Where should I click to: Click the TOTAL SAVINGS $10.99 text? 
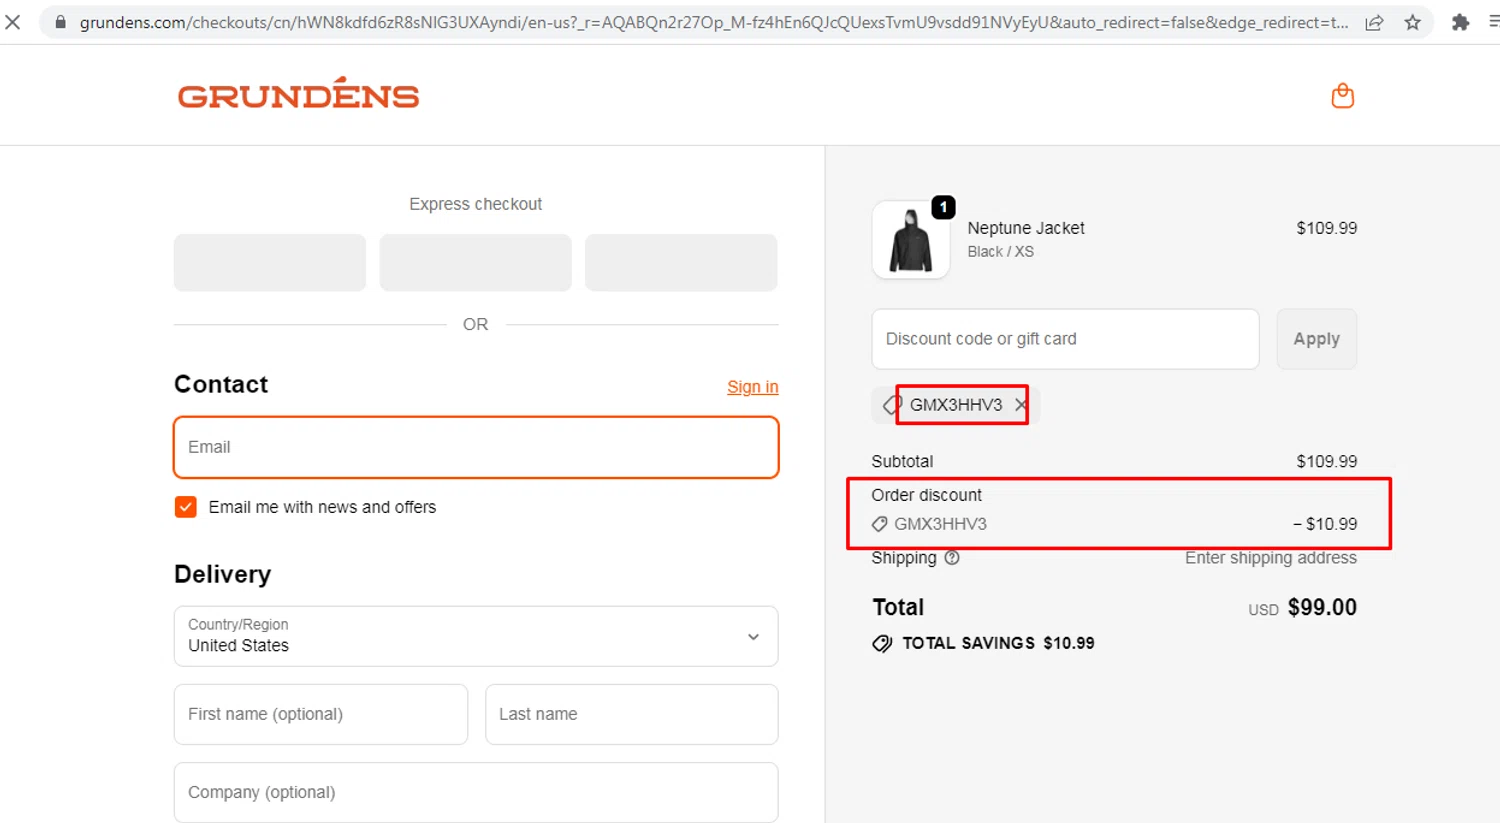tap(998, 643)
